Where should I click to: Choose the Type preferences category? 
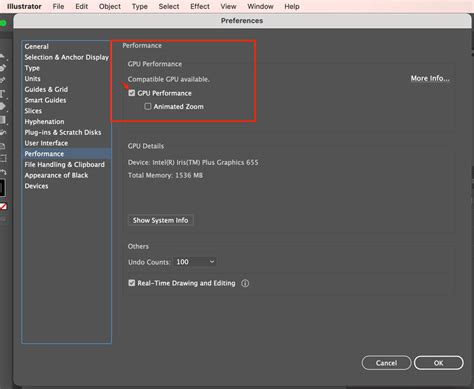click(66, 68)
